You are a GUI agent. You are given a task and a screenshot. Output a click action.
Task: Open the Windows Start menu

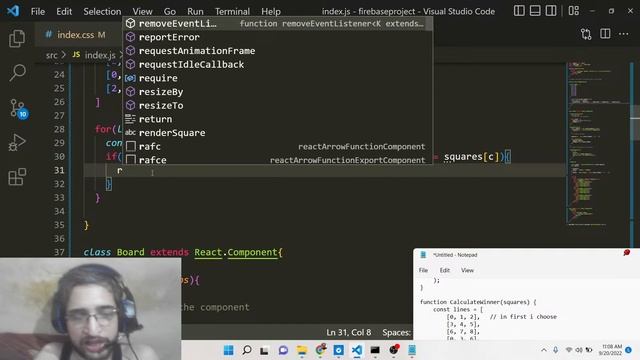pyautogui.click(x=229, y=350)
